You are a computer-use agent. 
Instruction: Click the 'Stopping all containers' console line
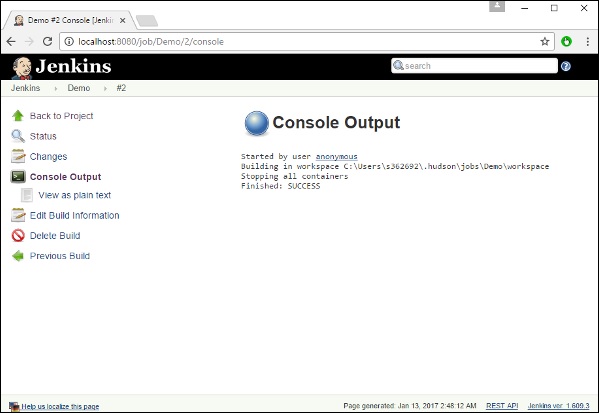click(295, 176)
